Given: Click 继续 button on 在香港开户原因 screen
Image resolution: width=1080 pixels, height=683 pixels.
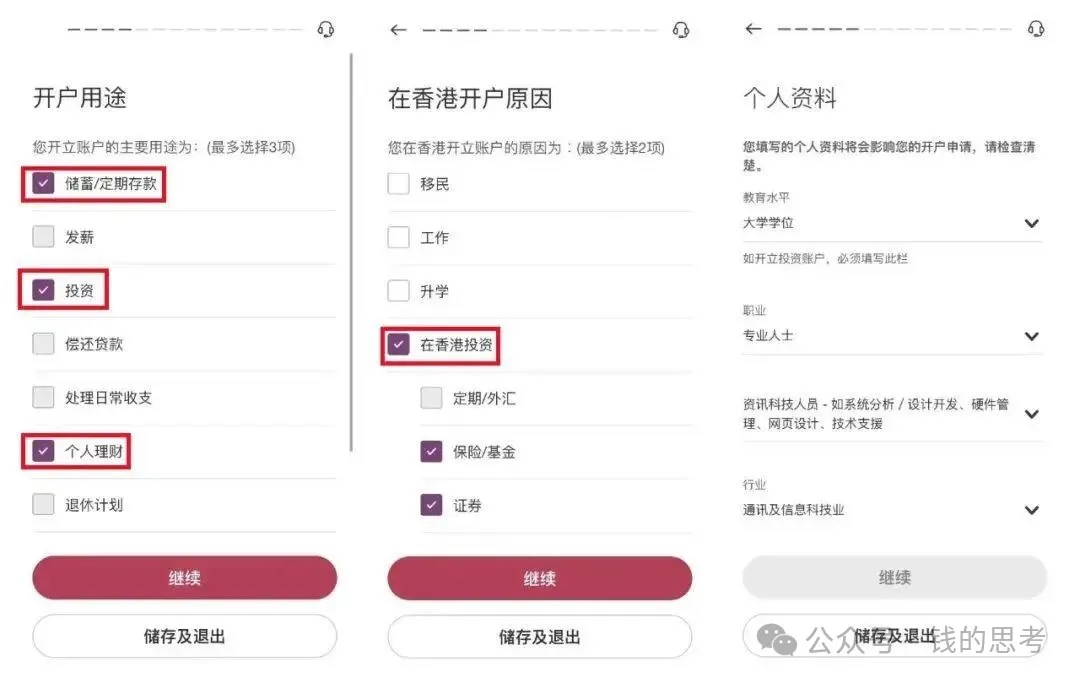Looking at the screenshot, I should pyautogui.click(x=539, y=578).
